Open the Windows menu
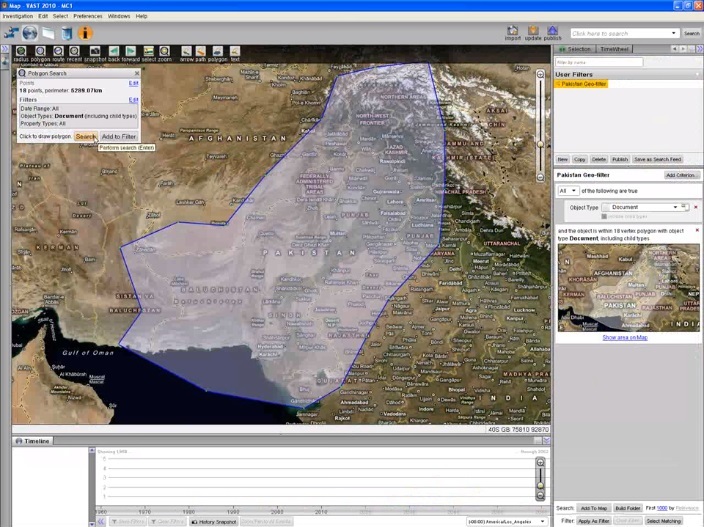The height and width of the screenshot is (527, 704). click(x=119, y=16)
